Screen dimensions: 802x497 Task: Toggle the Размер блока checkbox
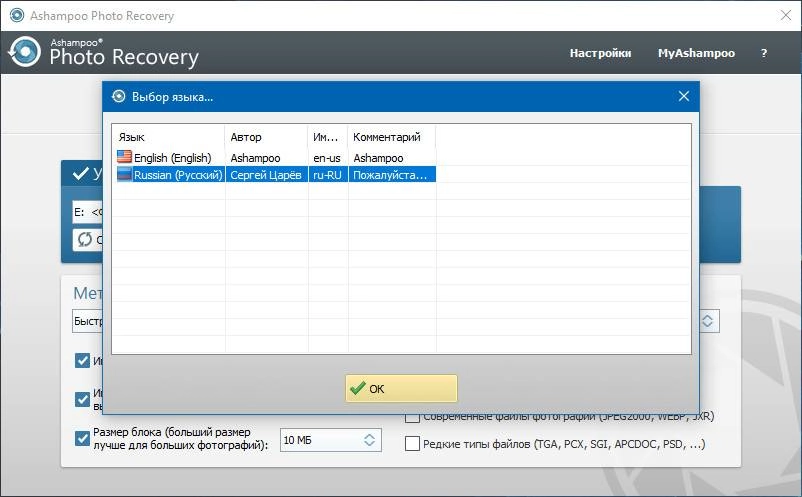click(x=82, y=438)
